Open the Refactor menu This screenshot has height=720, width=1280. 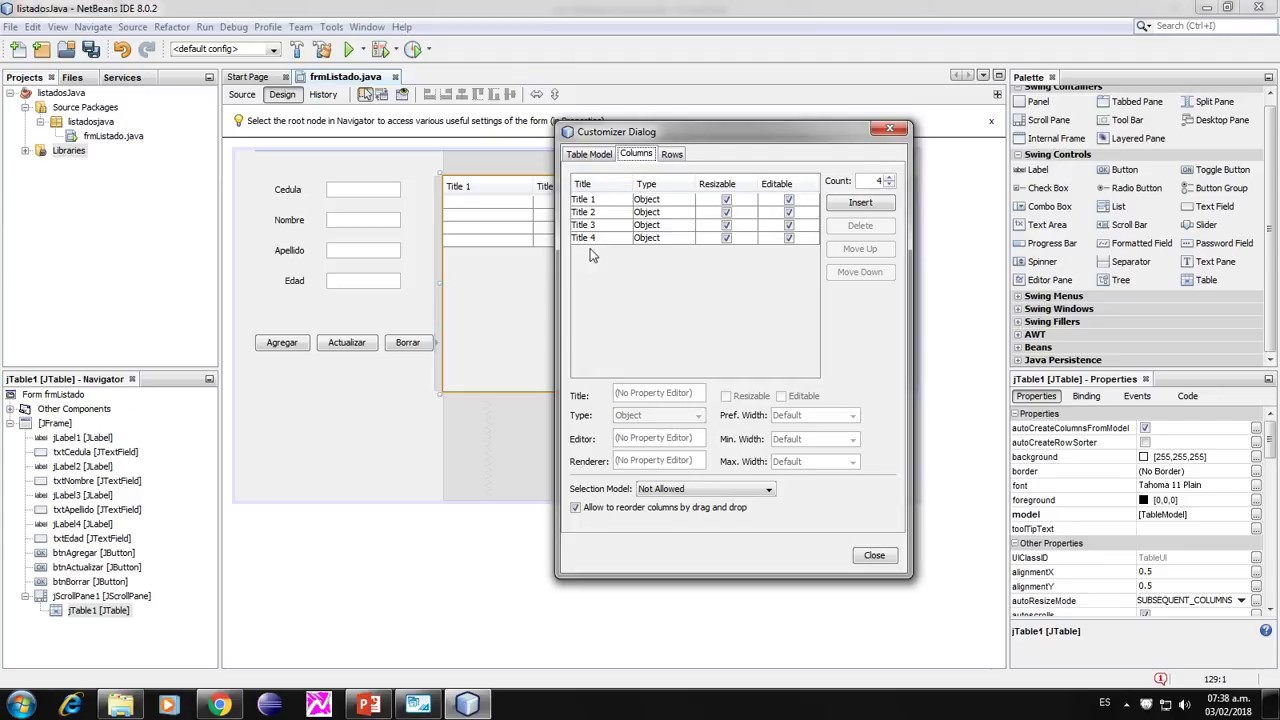click(171, 27)
